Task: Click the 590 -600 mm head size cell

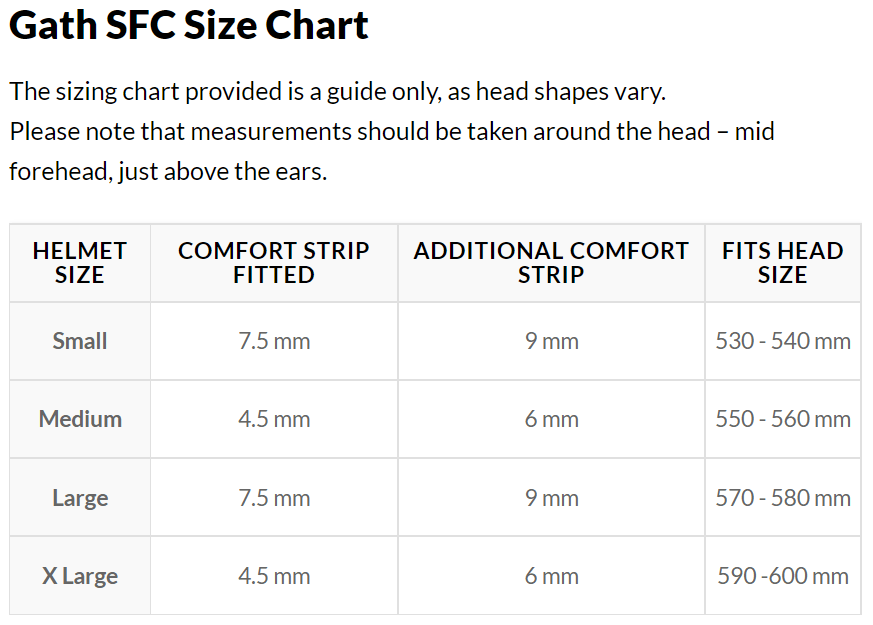Action: 783,576
